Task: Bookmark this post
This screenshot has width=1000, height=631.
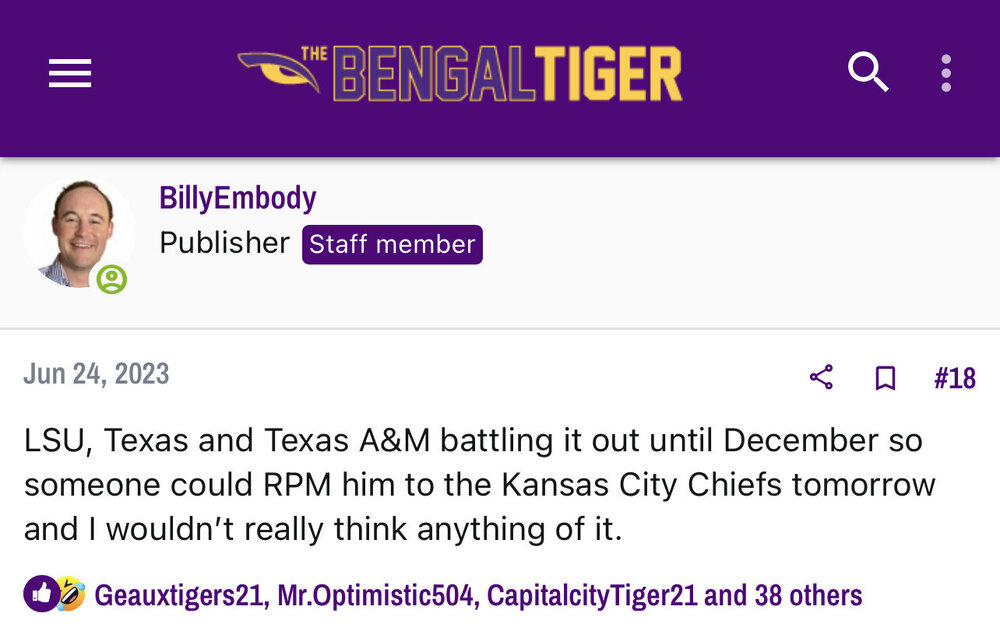Action: coord(885,377)
